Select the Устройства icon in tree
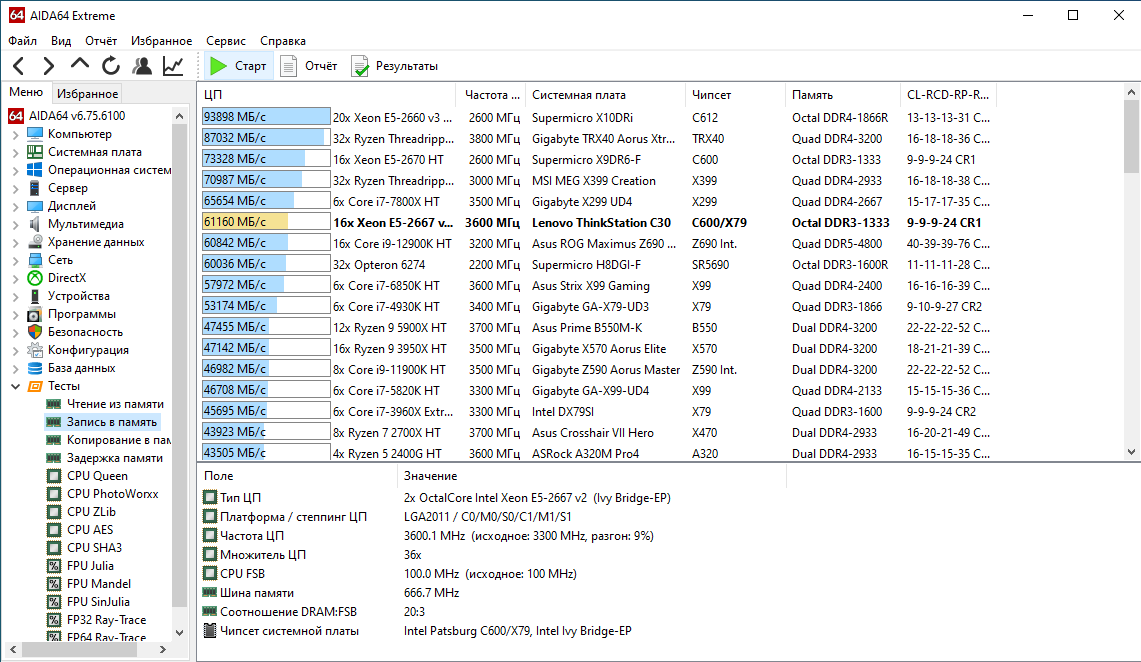Image resolution: width=1141 pixels, height=662 pixels. 35,296
